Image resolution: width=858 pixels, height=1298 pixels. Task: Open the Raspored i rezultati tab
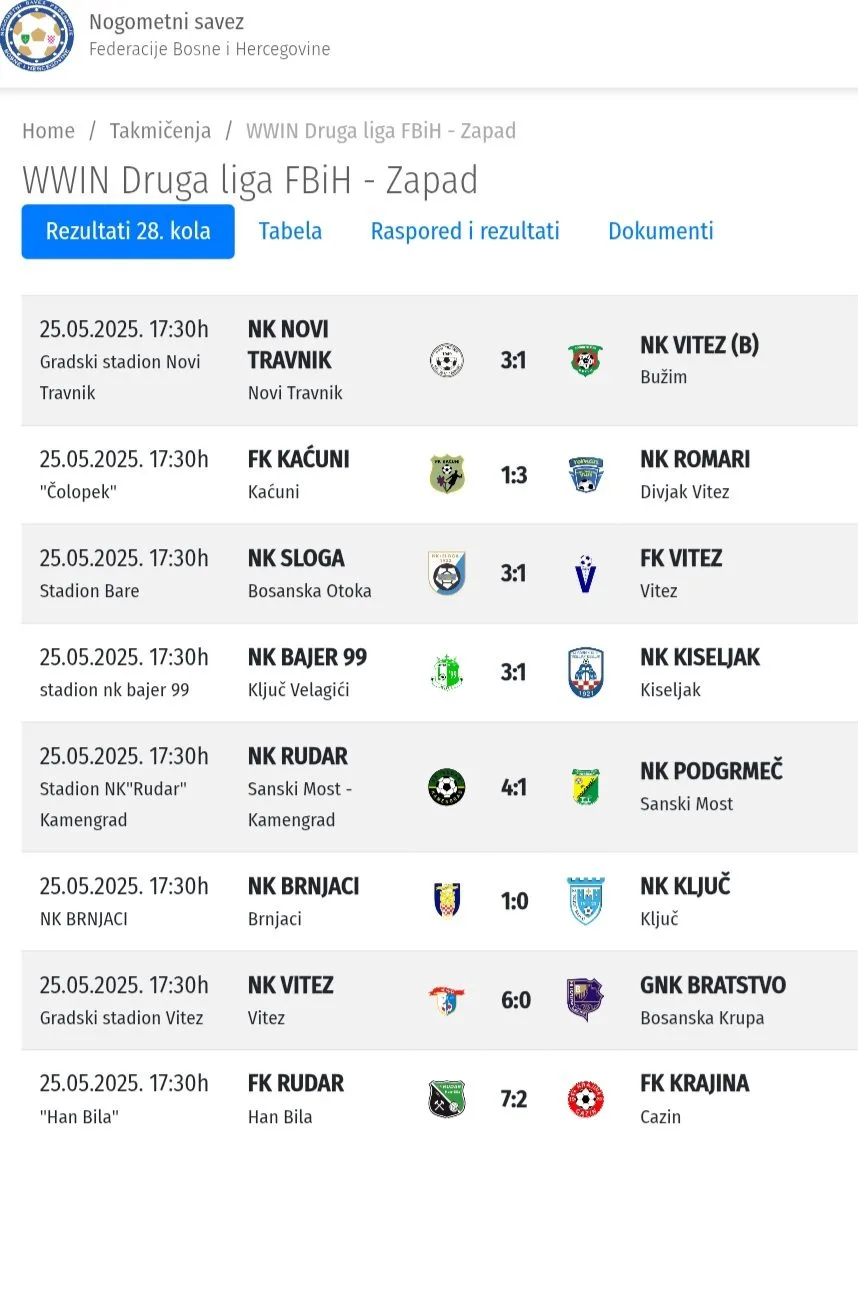(x=465, y=232)
